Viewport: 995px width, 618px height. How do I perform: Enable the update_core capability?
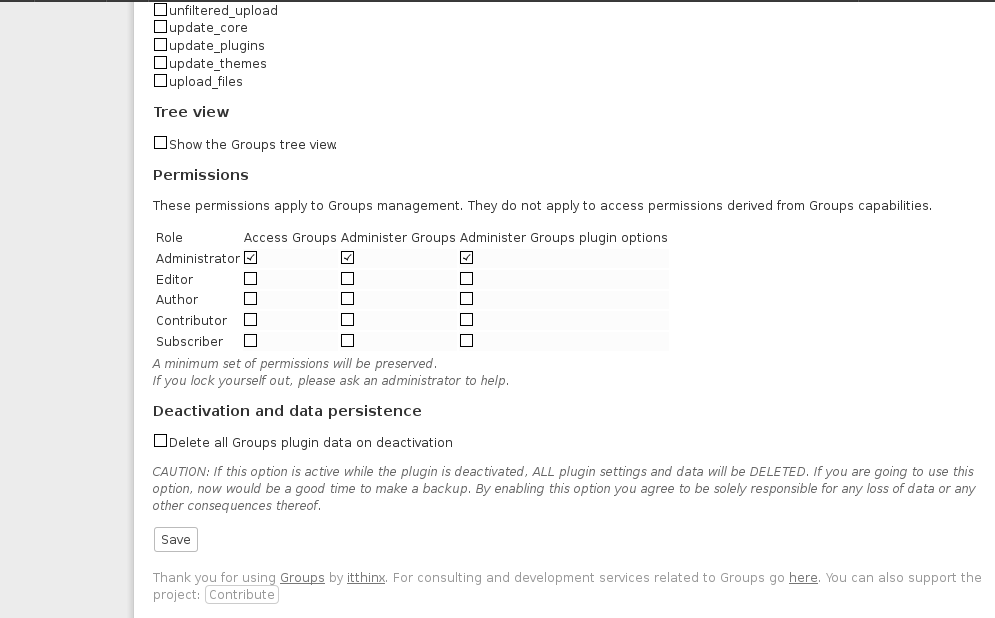point(161,27)
